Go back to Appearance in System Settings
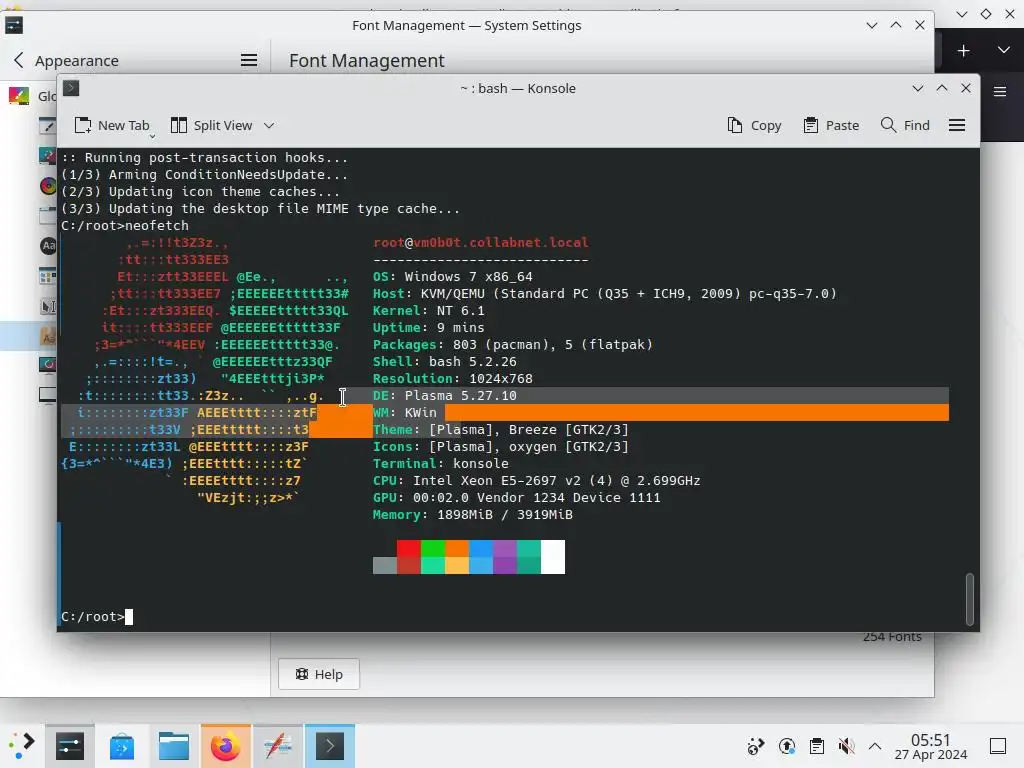Screen dimensions: 1024x768 click(x=67, y=61)
